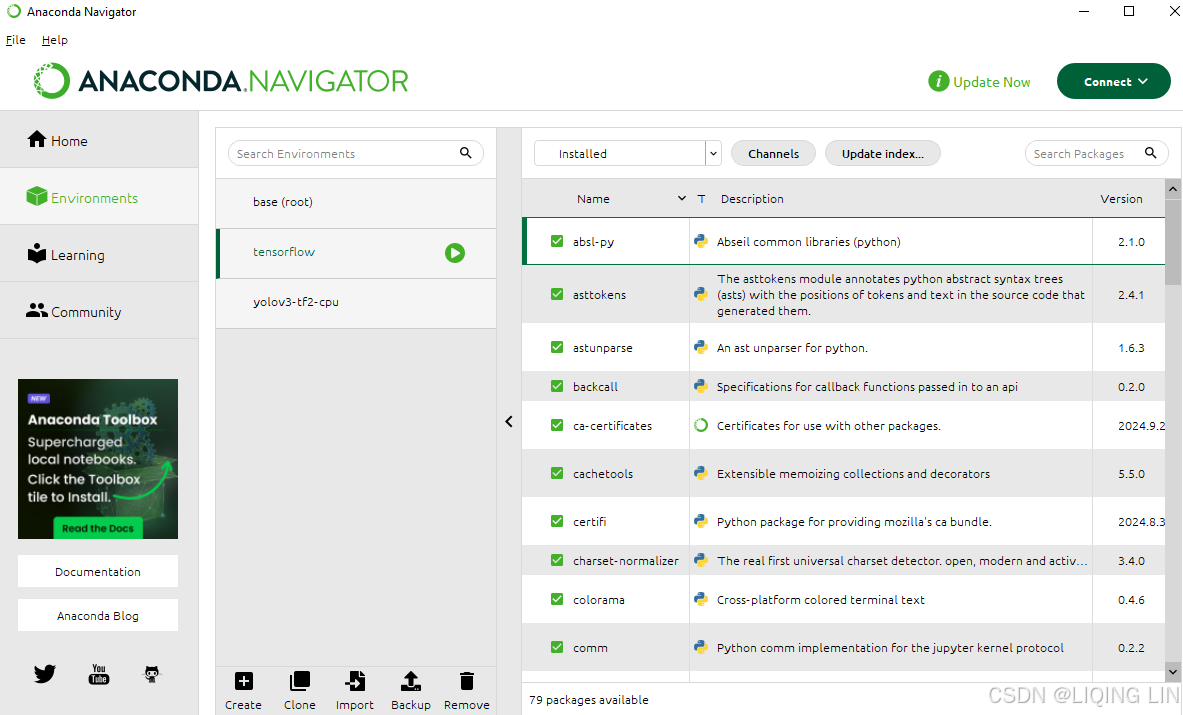1183x715 pixels.
Task: Click the green run arrow on tensorflow
Action: click(x=455, y=253)
